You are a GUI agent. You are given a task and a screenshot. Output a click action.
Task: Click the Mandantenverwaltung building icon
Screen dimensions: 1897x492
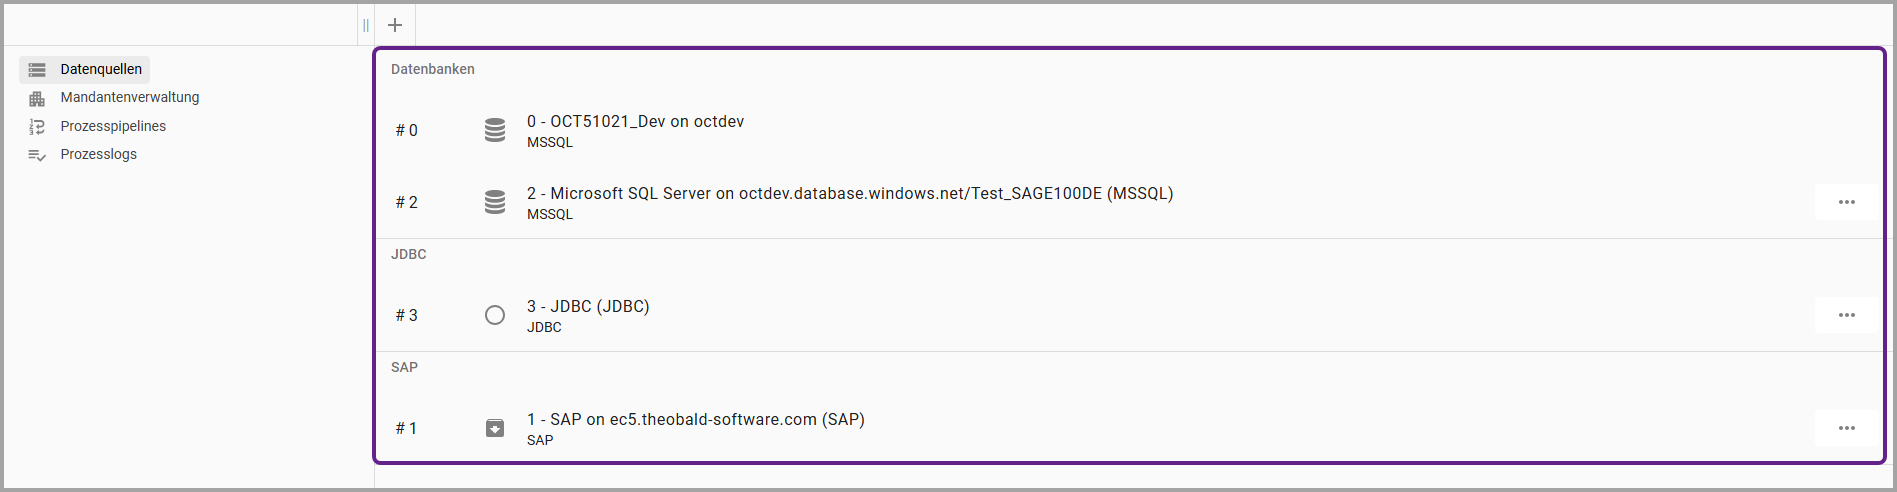click(x=37, y=98)
